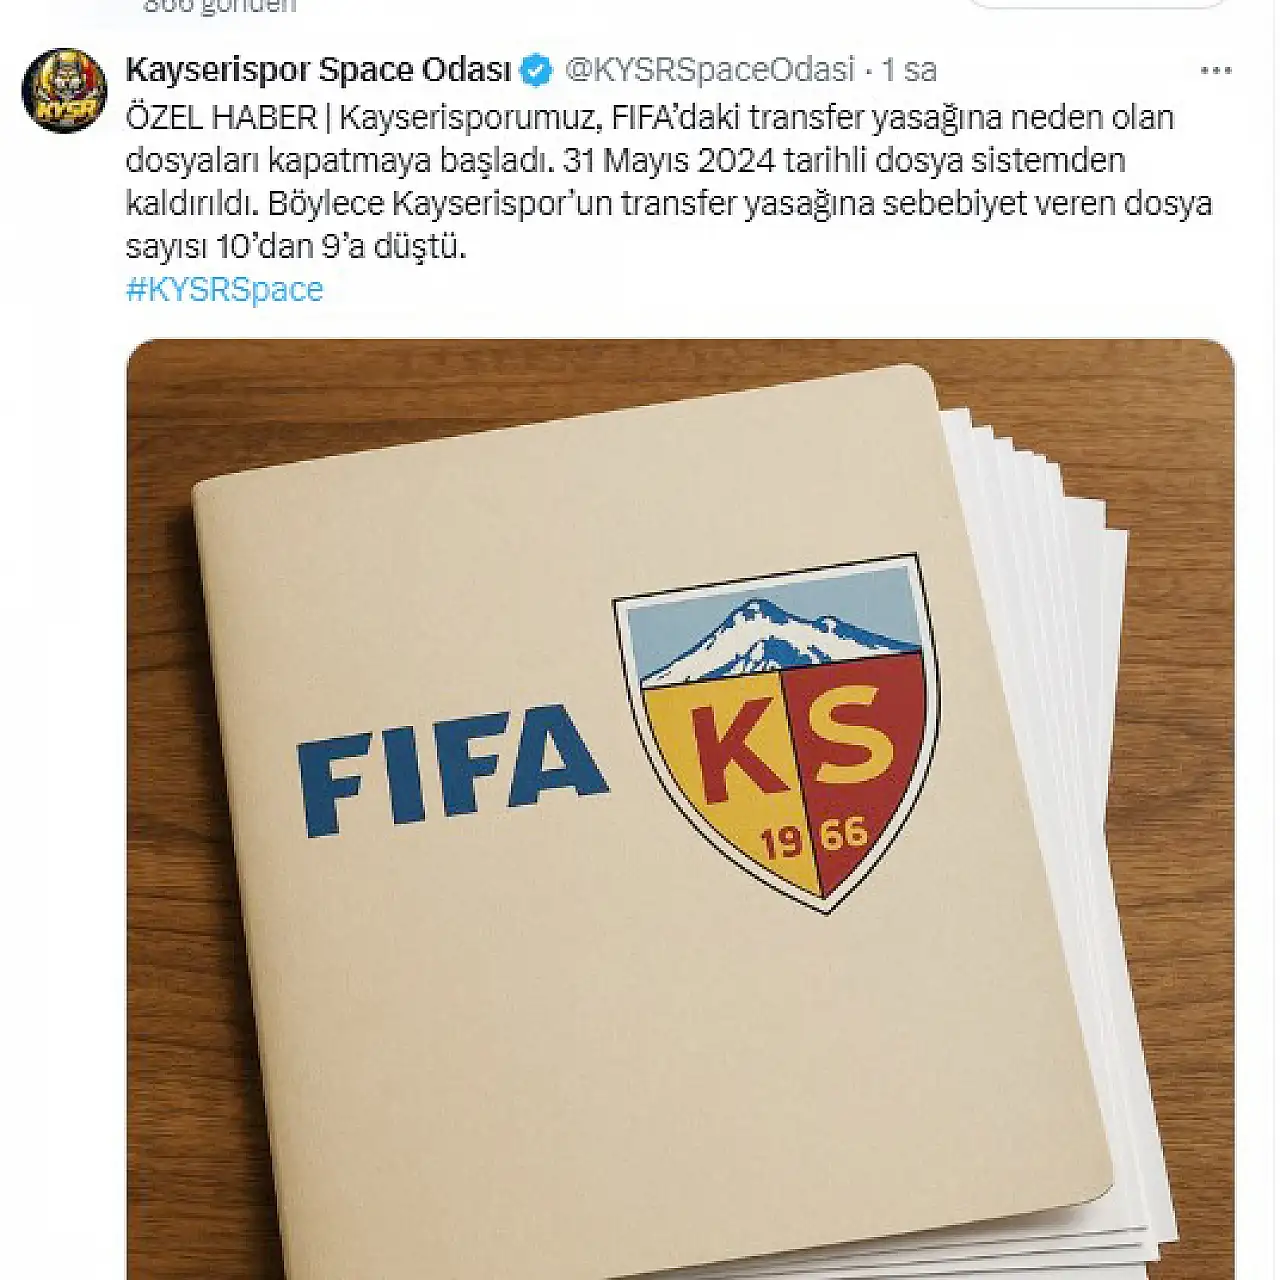Click the 'ÖZEL HABER' text at tweet start

pos(221,118)
